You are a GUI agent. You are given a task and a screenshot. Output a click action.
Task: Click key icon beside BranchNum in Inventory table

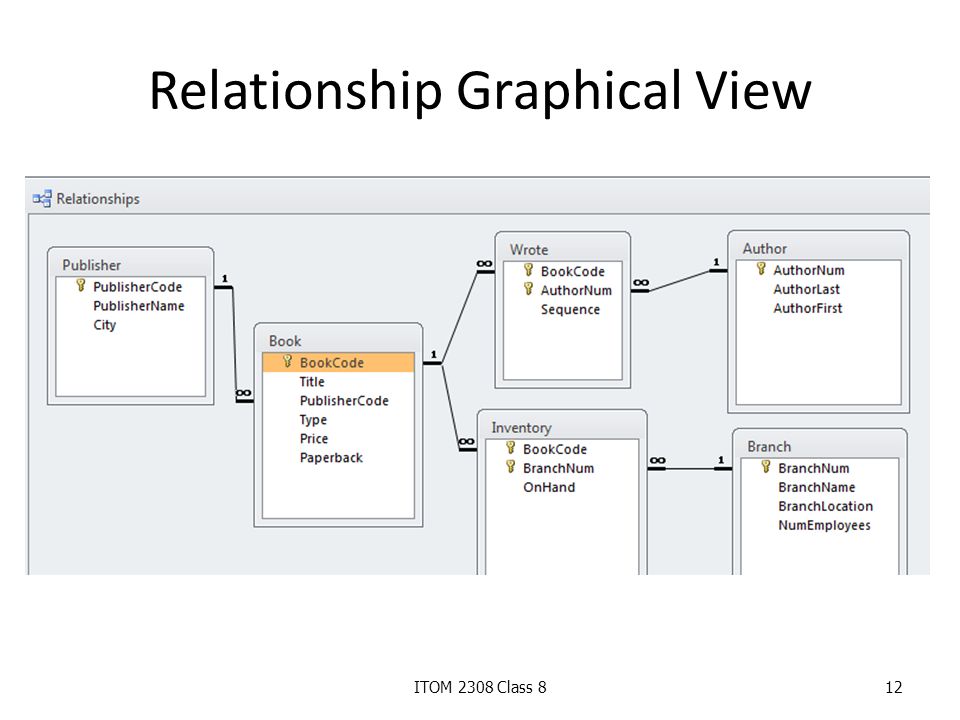[511, 467]
